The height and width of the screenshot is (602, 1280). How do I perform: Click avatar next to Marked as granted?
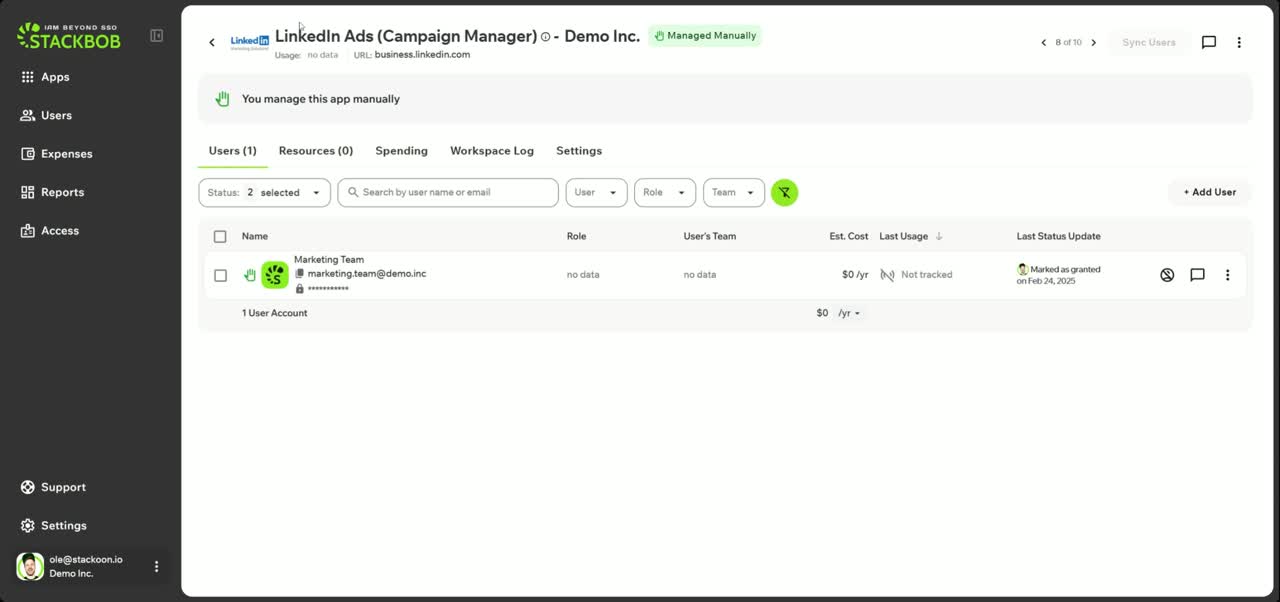(1023, 270)
